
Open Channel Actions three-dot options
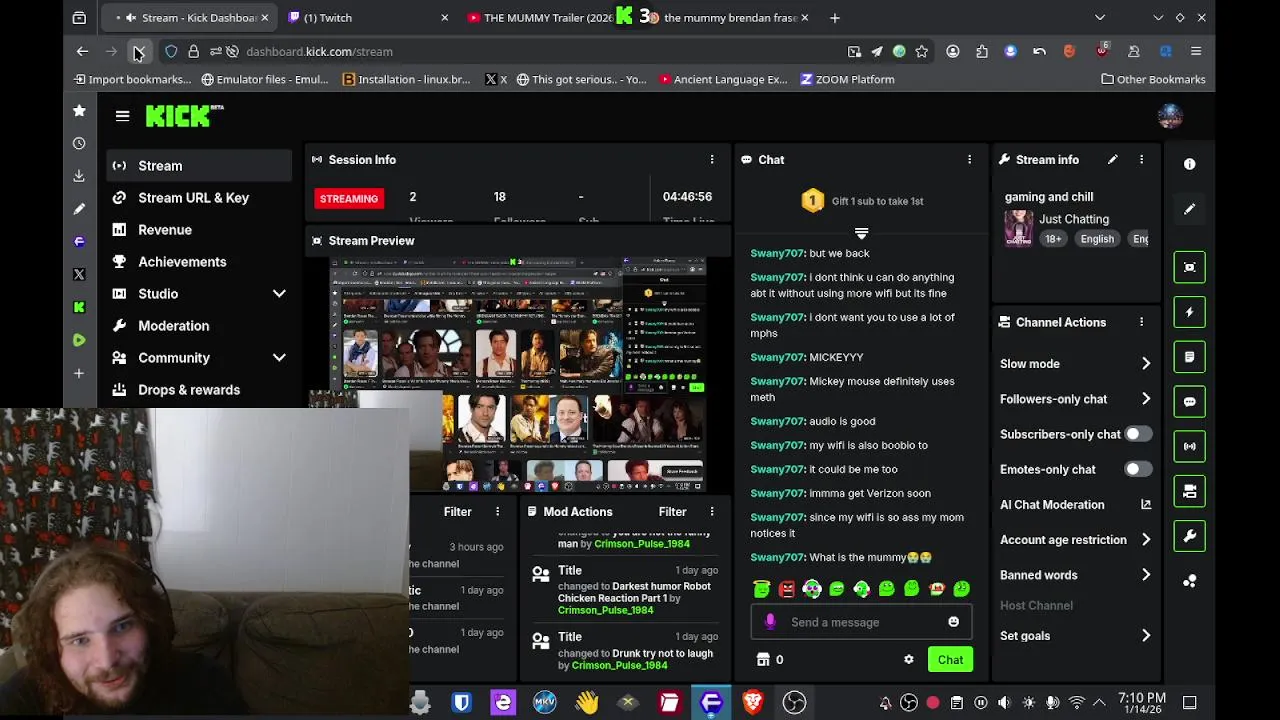(1141, 322)
